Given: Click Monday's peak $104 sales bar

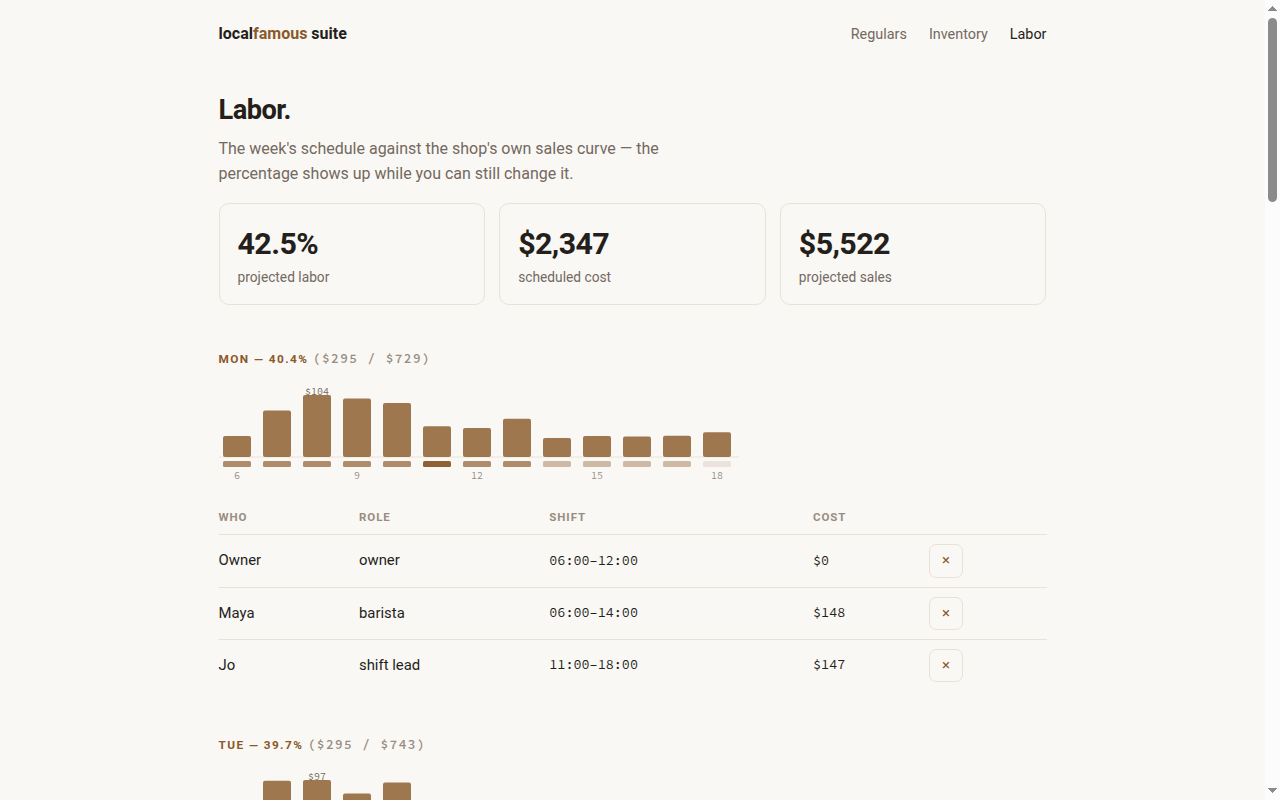Looking at the screenshot, I should coord(317,426).
